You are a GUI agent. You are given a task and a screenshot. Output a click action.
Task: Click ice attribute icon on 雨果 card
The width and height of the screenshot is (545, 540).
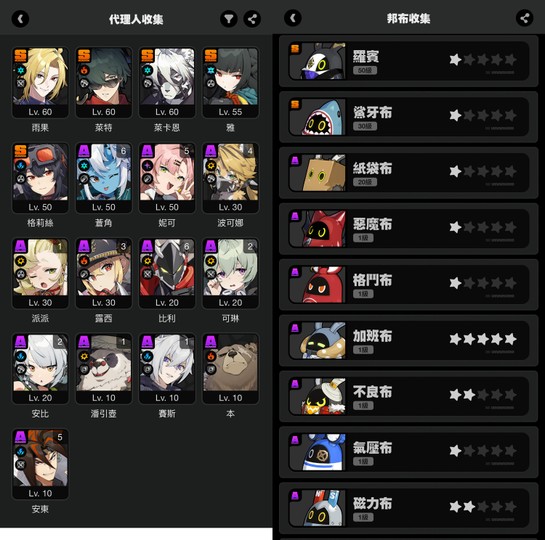click(x=21, y=70)
